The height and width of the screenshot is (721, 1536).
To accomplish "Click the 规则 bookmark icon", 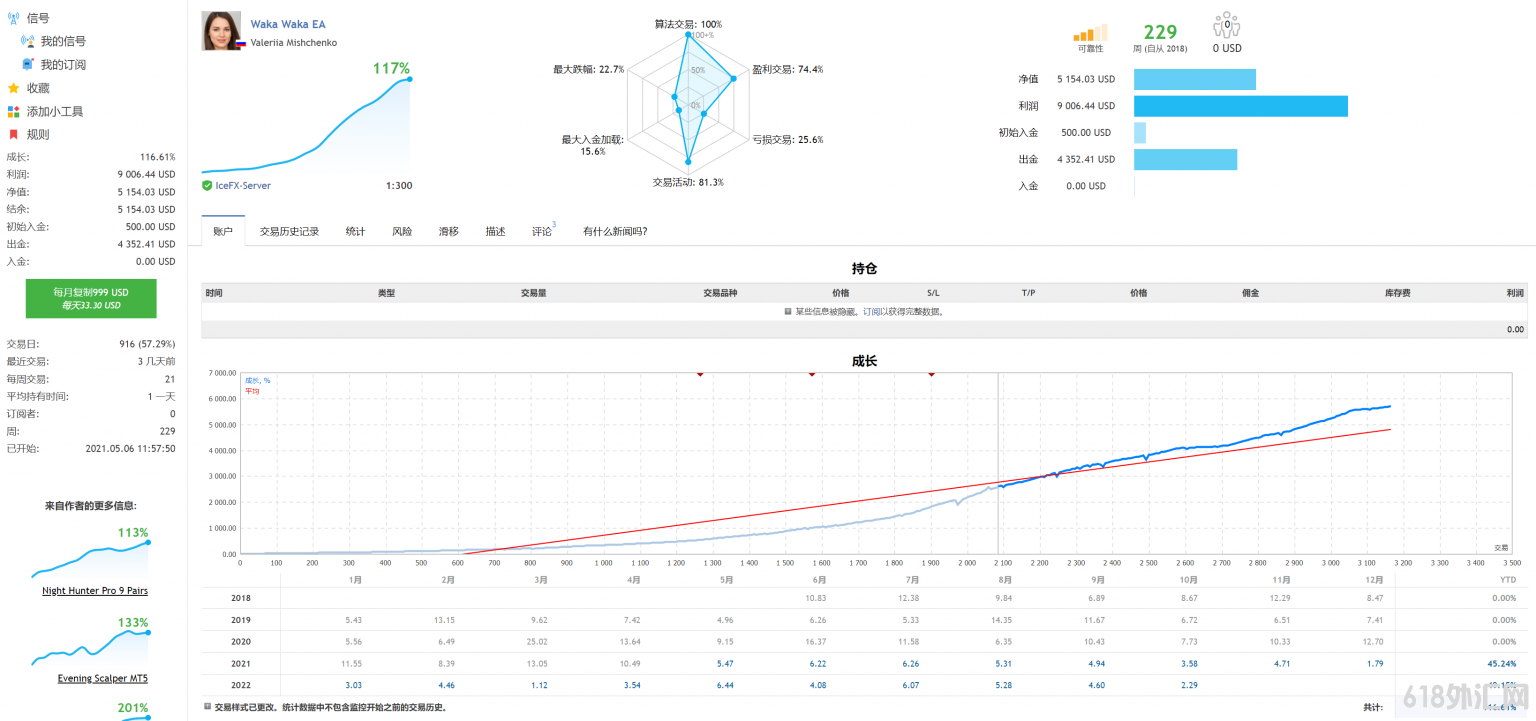I will 13,134.
